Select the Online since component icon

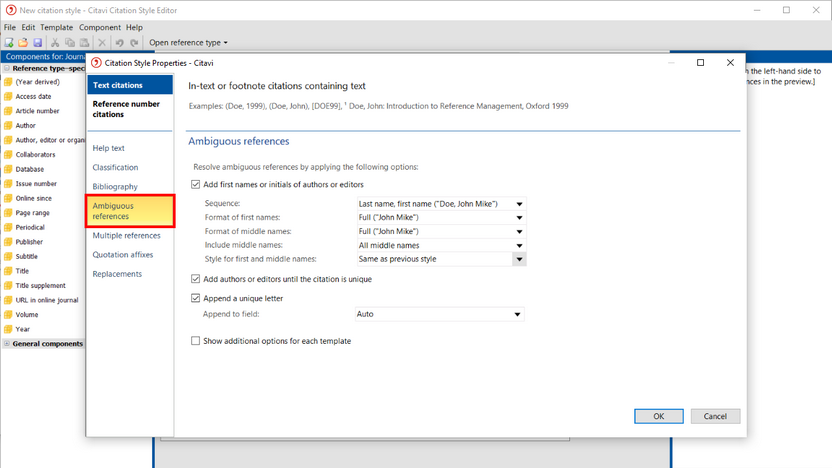(8, 198)
